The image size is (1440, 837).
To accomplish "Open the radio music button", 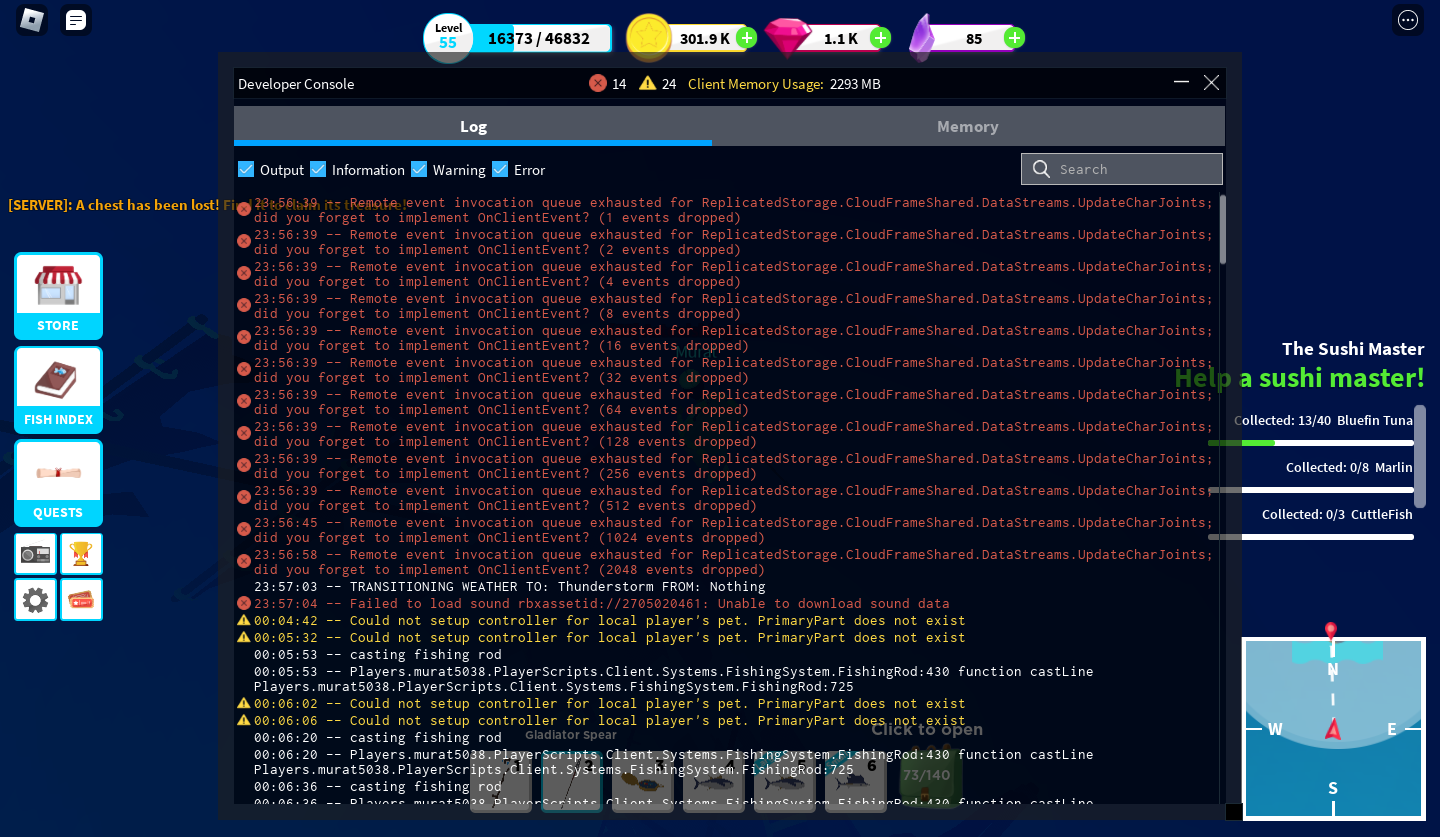I will [x=35, y=553].
